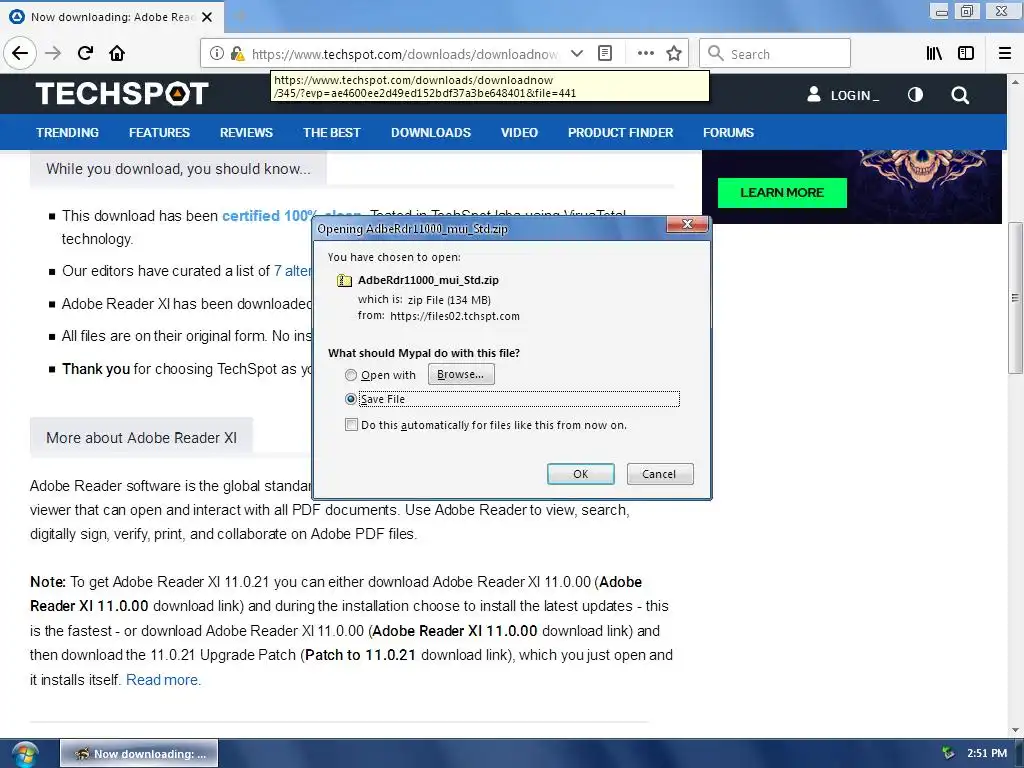Open the TRENDING menu
This screenshot has width=1024, height=768.
(x=67, y=133)
